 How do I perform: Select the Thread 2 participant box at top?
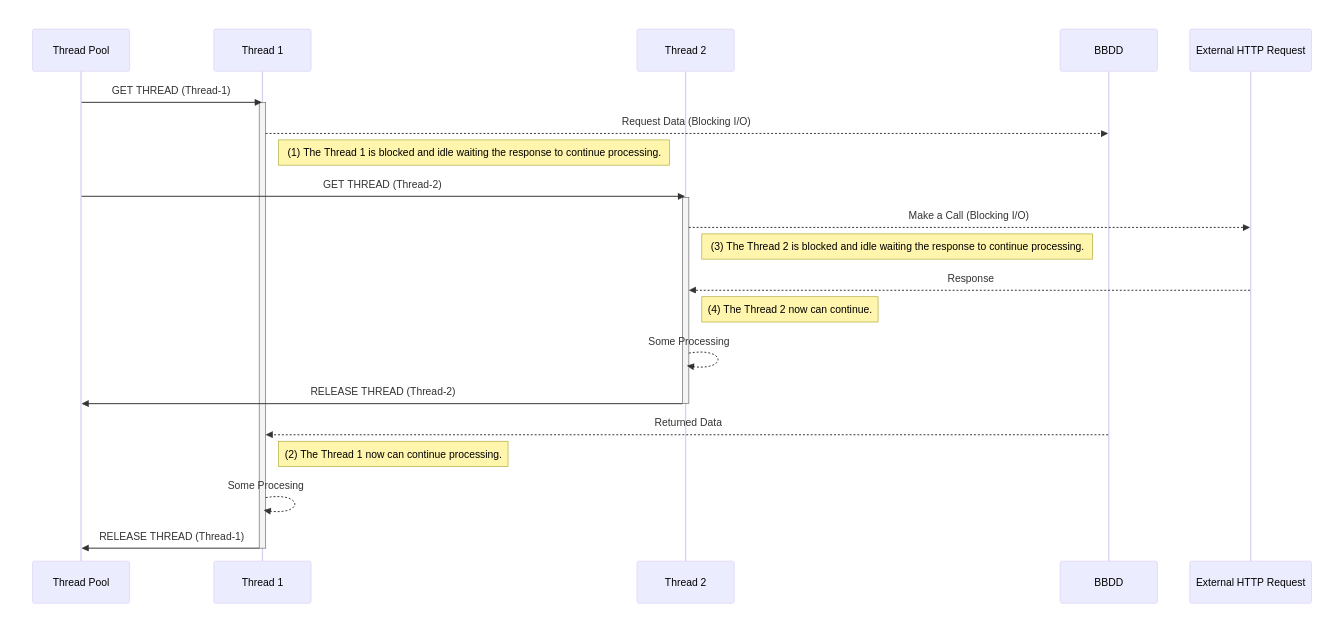click(685, 50)
